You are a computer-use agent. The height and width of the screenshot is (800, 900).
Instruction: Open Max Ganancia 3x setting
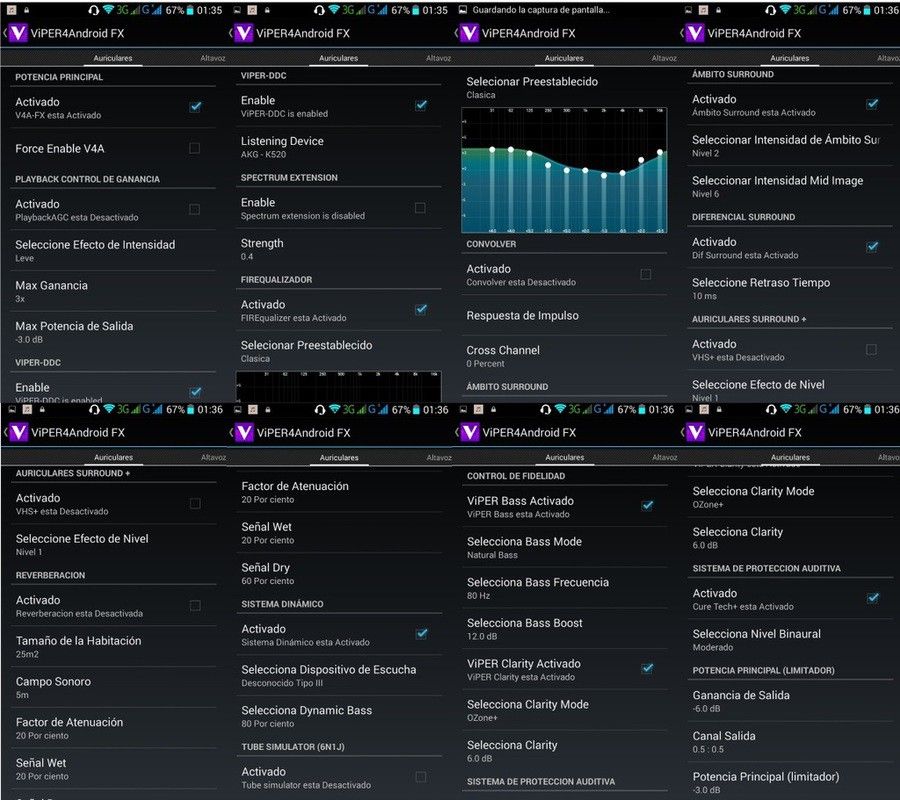coord(112,291)
